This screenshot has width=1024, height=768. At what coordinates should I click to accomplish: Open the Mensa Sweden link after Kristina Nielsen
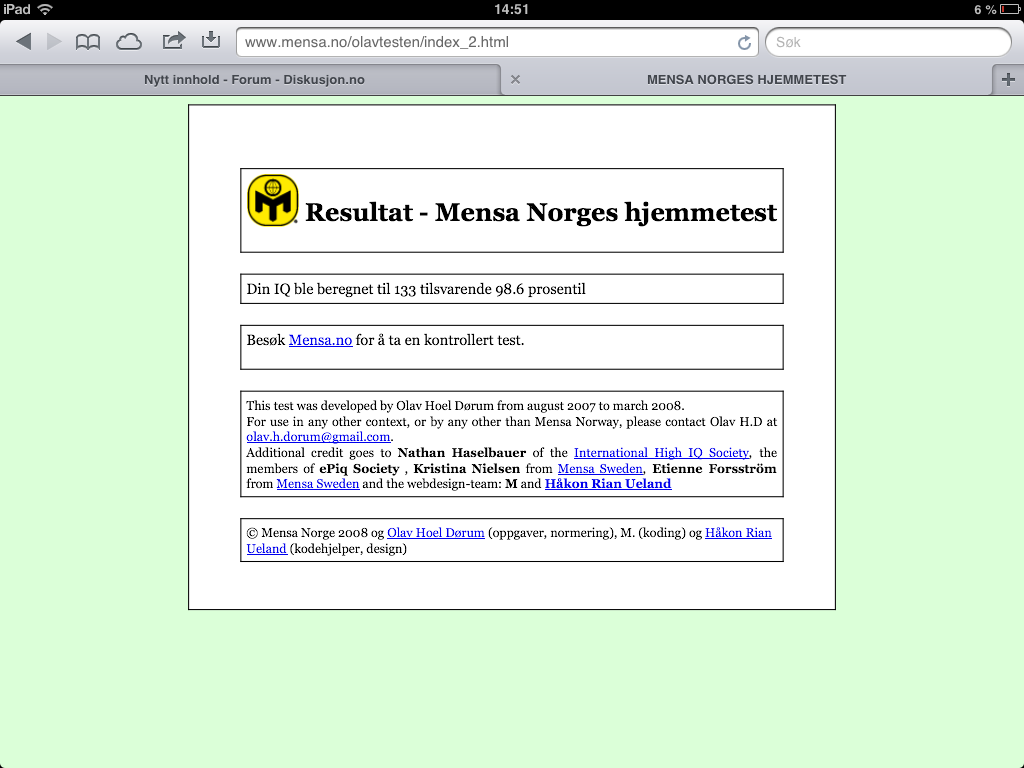(600, 468)
